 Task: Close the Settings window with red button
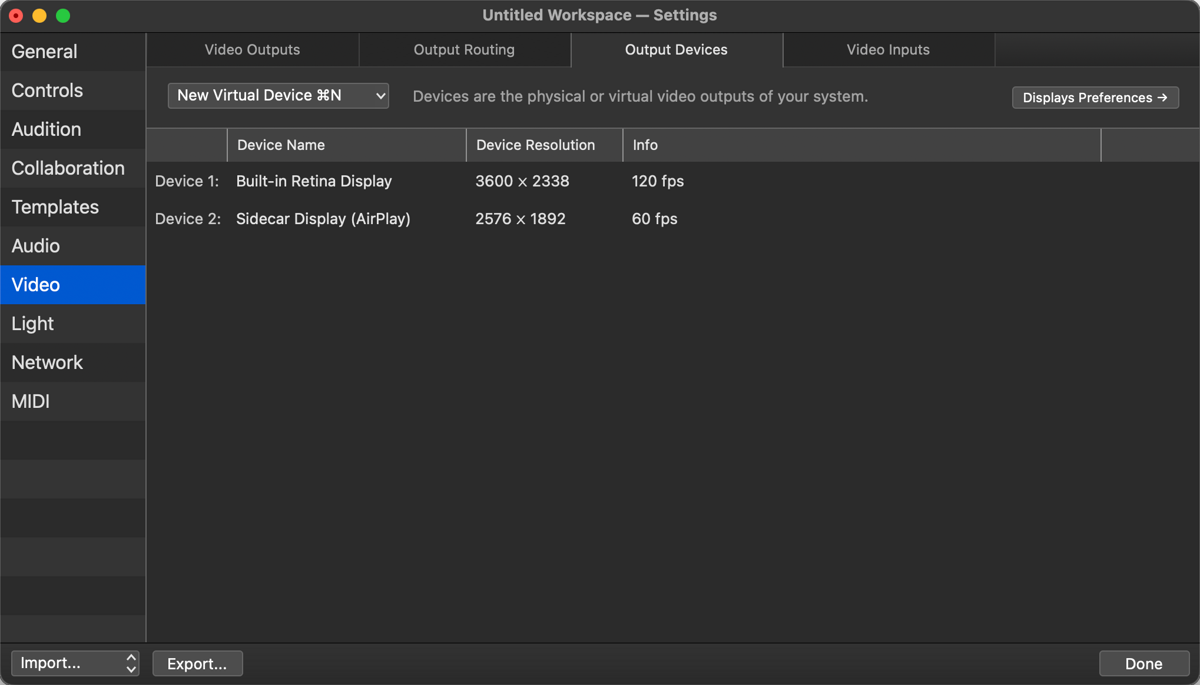coord(16,16)
